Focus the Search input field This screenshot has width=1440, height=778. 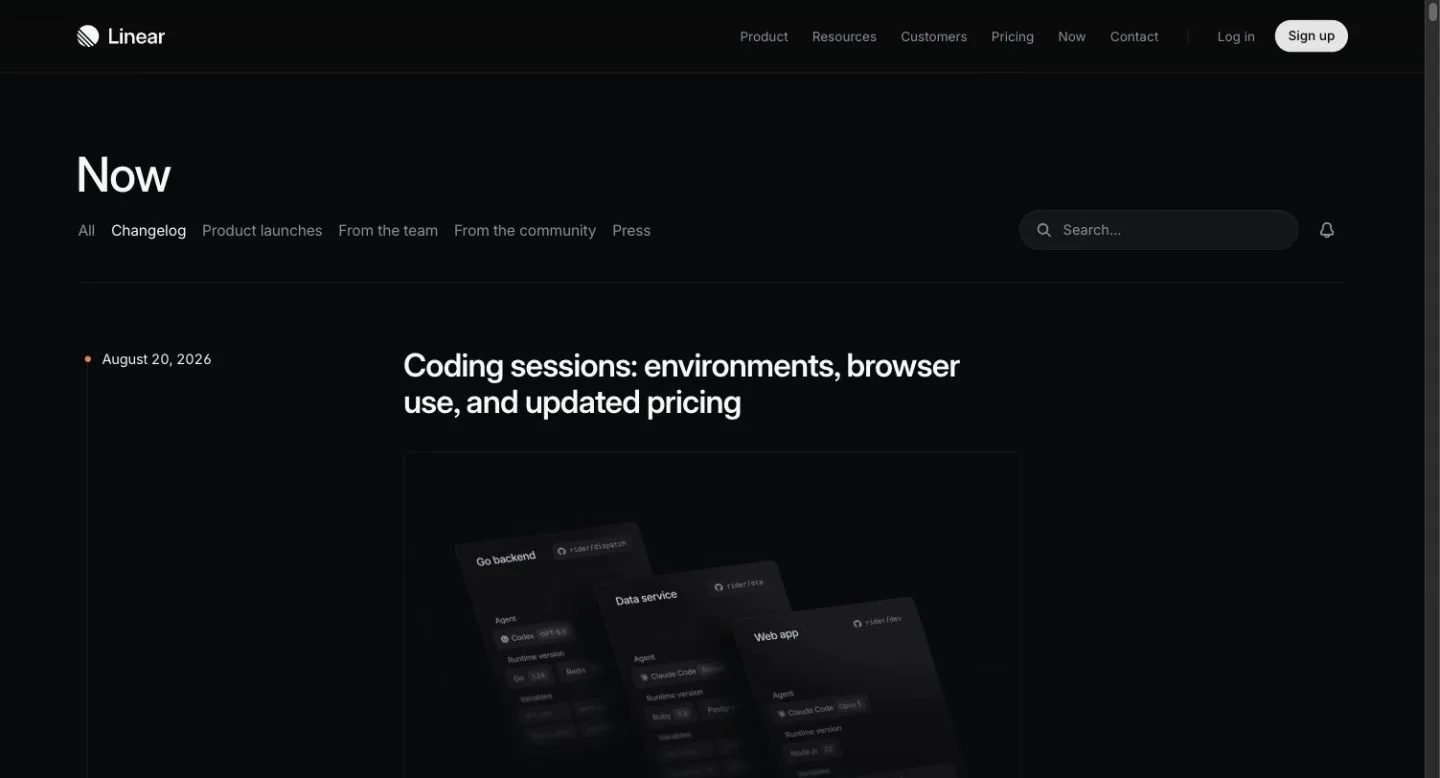1159,230
